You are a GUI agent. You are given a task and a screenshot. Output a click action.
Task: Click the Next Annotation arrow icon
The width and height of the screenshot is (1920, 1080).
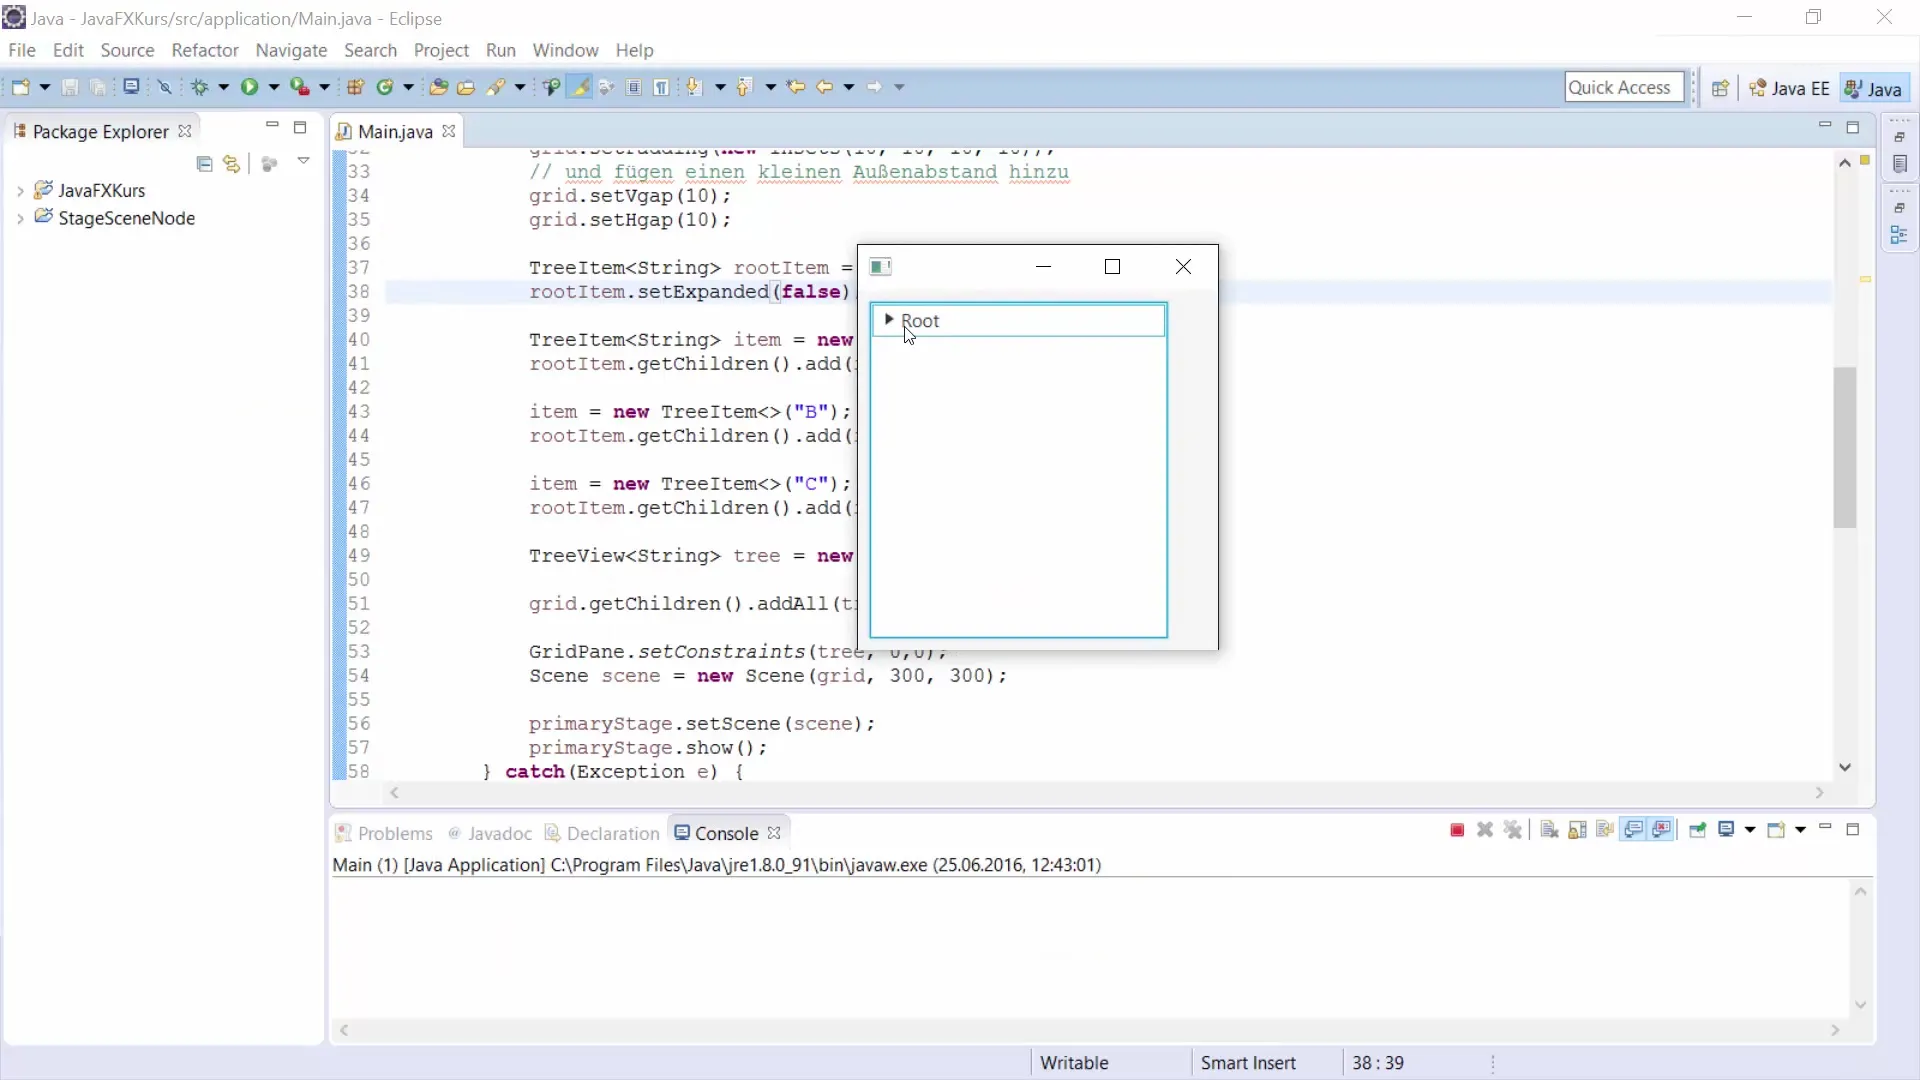point(693,87)
